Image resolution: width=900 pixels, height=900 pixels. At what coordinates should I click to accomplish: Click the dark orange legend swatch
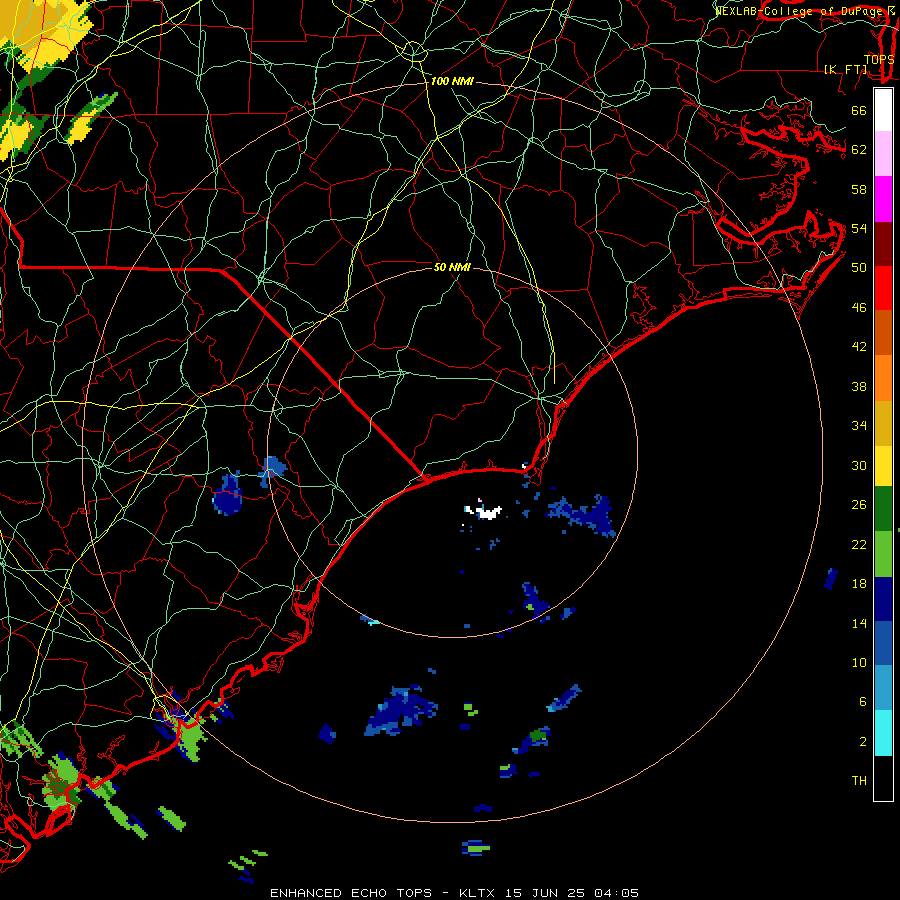tap(883, 332)
